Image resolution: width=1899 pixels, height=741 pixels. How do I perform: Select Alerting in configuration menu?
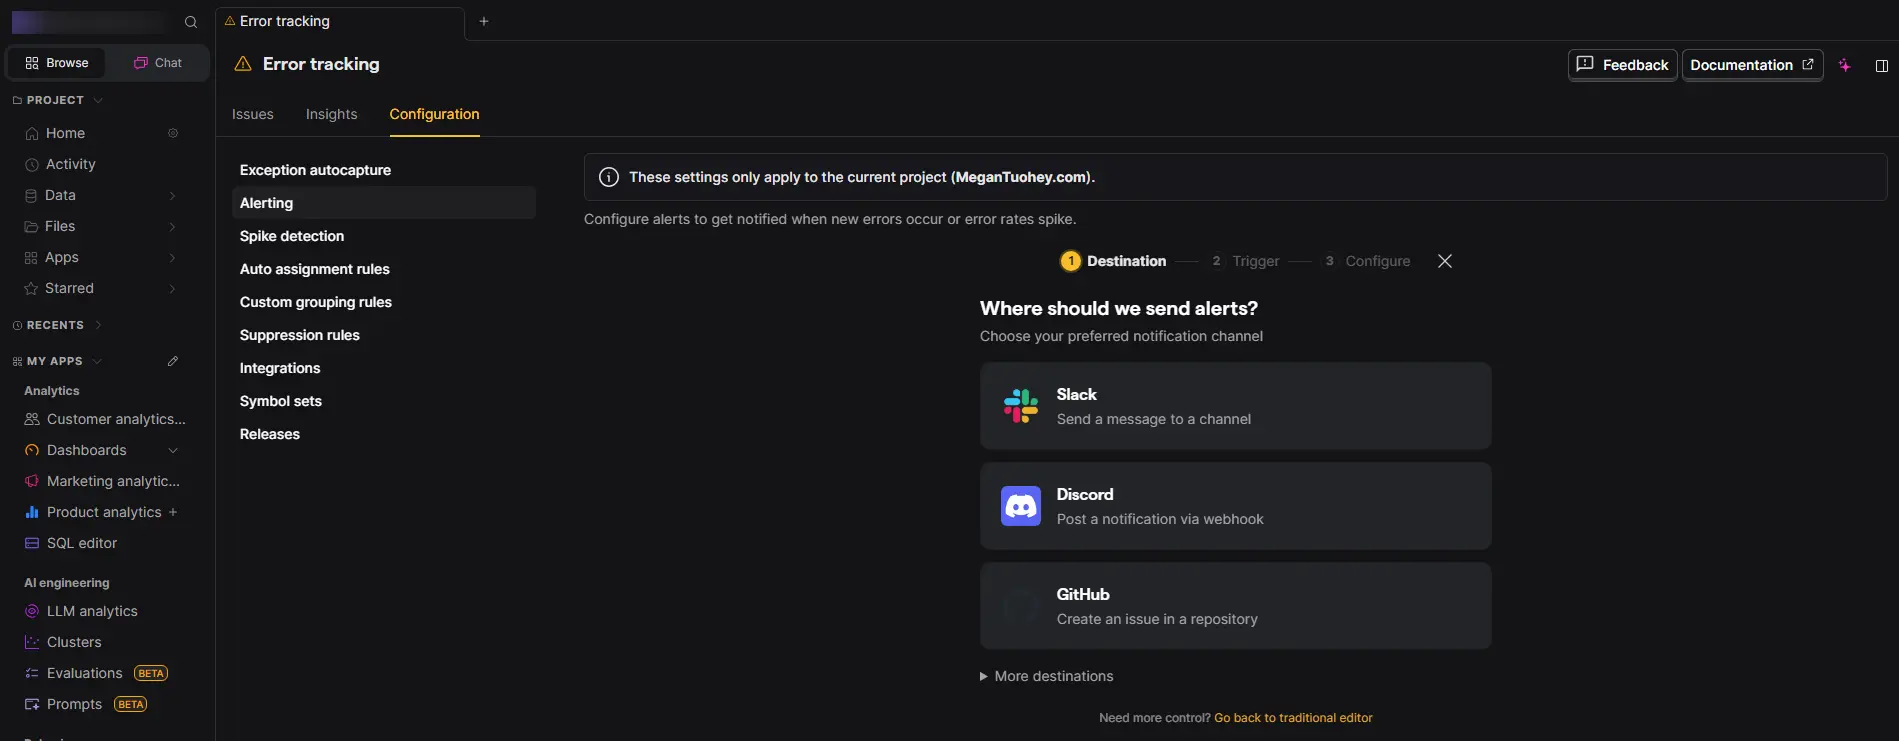384,203
